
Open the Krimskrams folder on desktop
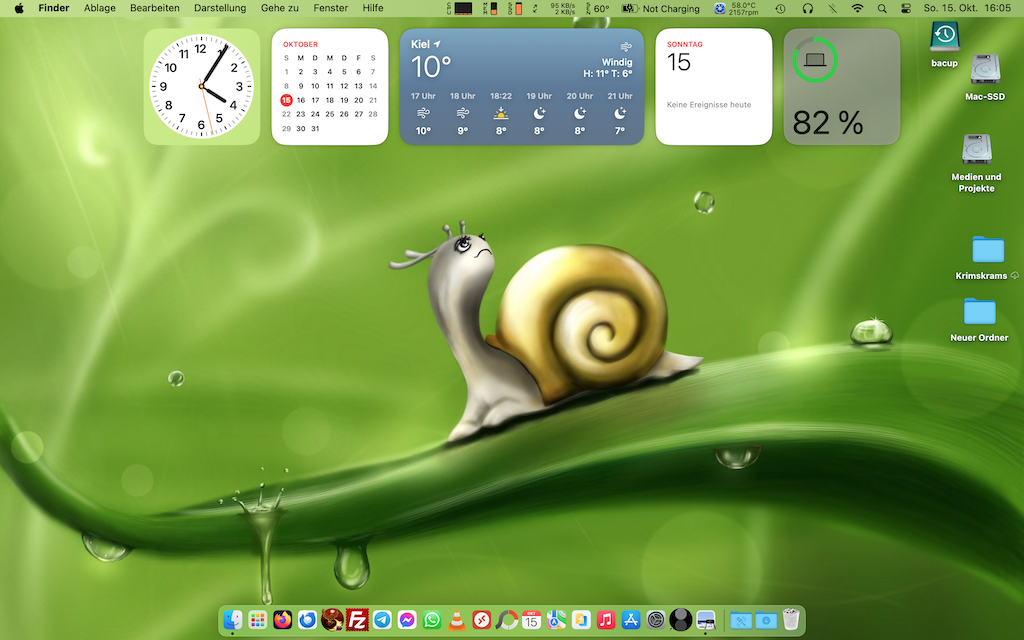(987, 250)
